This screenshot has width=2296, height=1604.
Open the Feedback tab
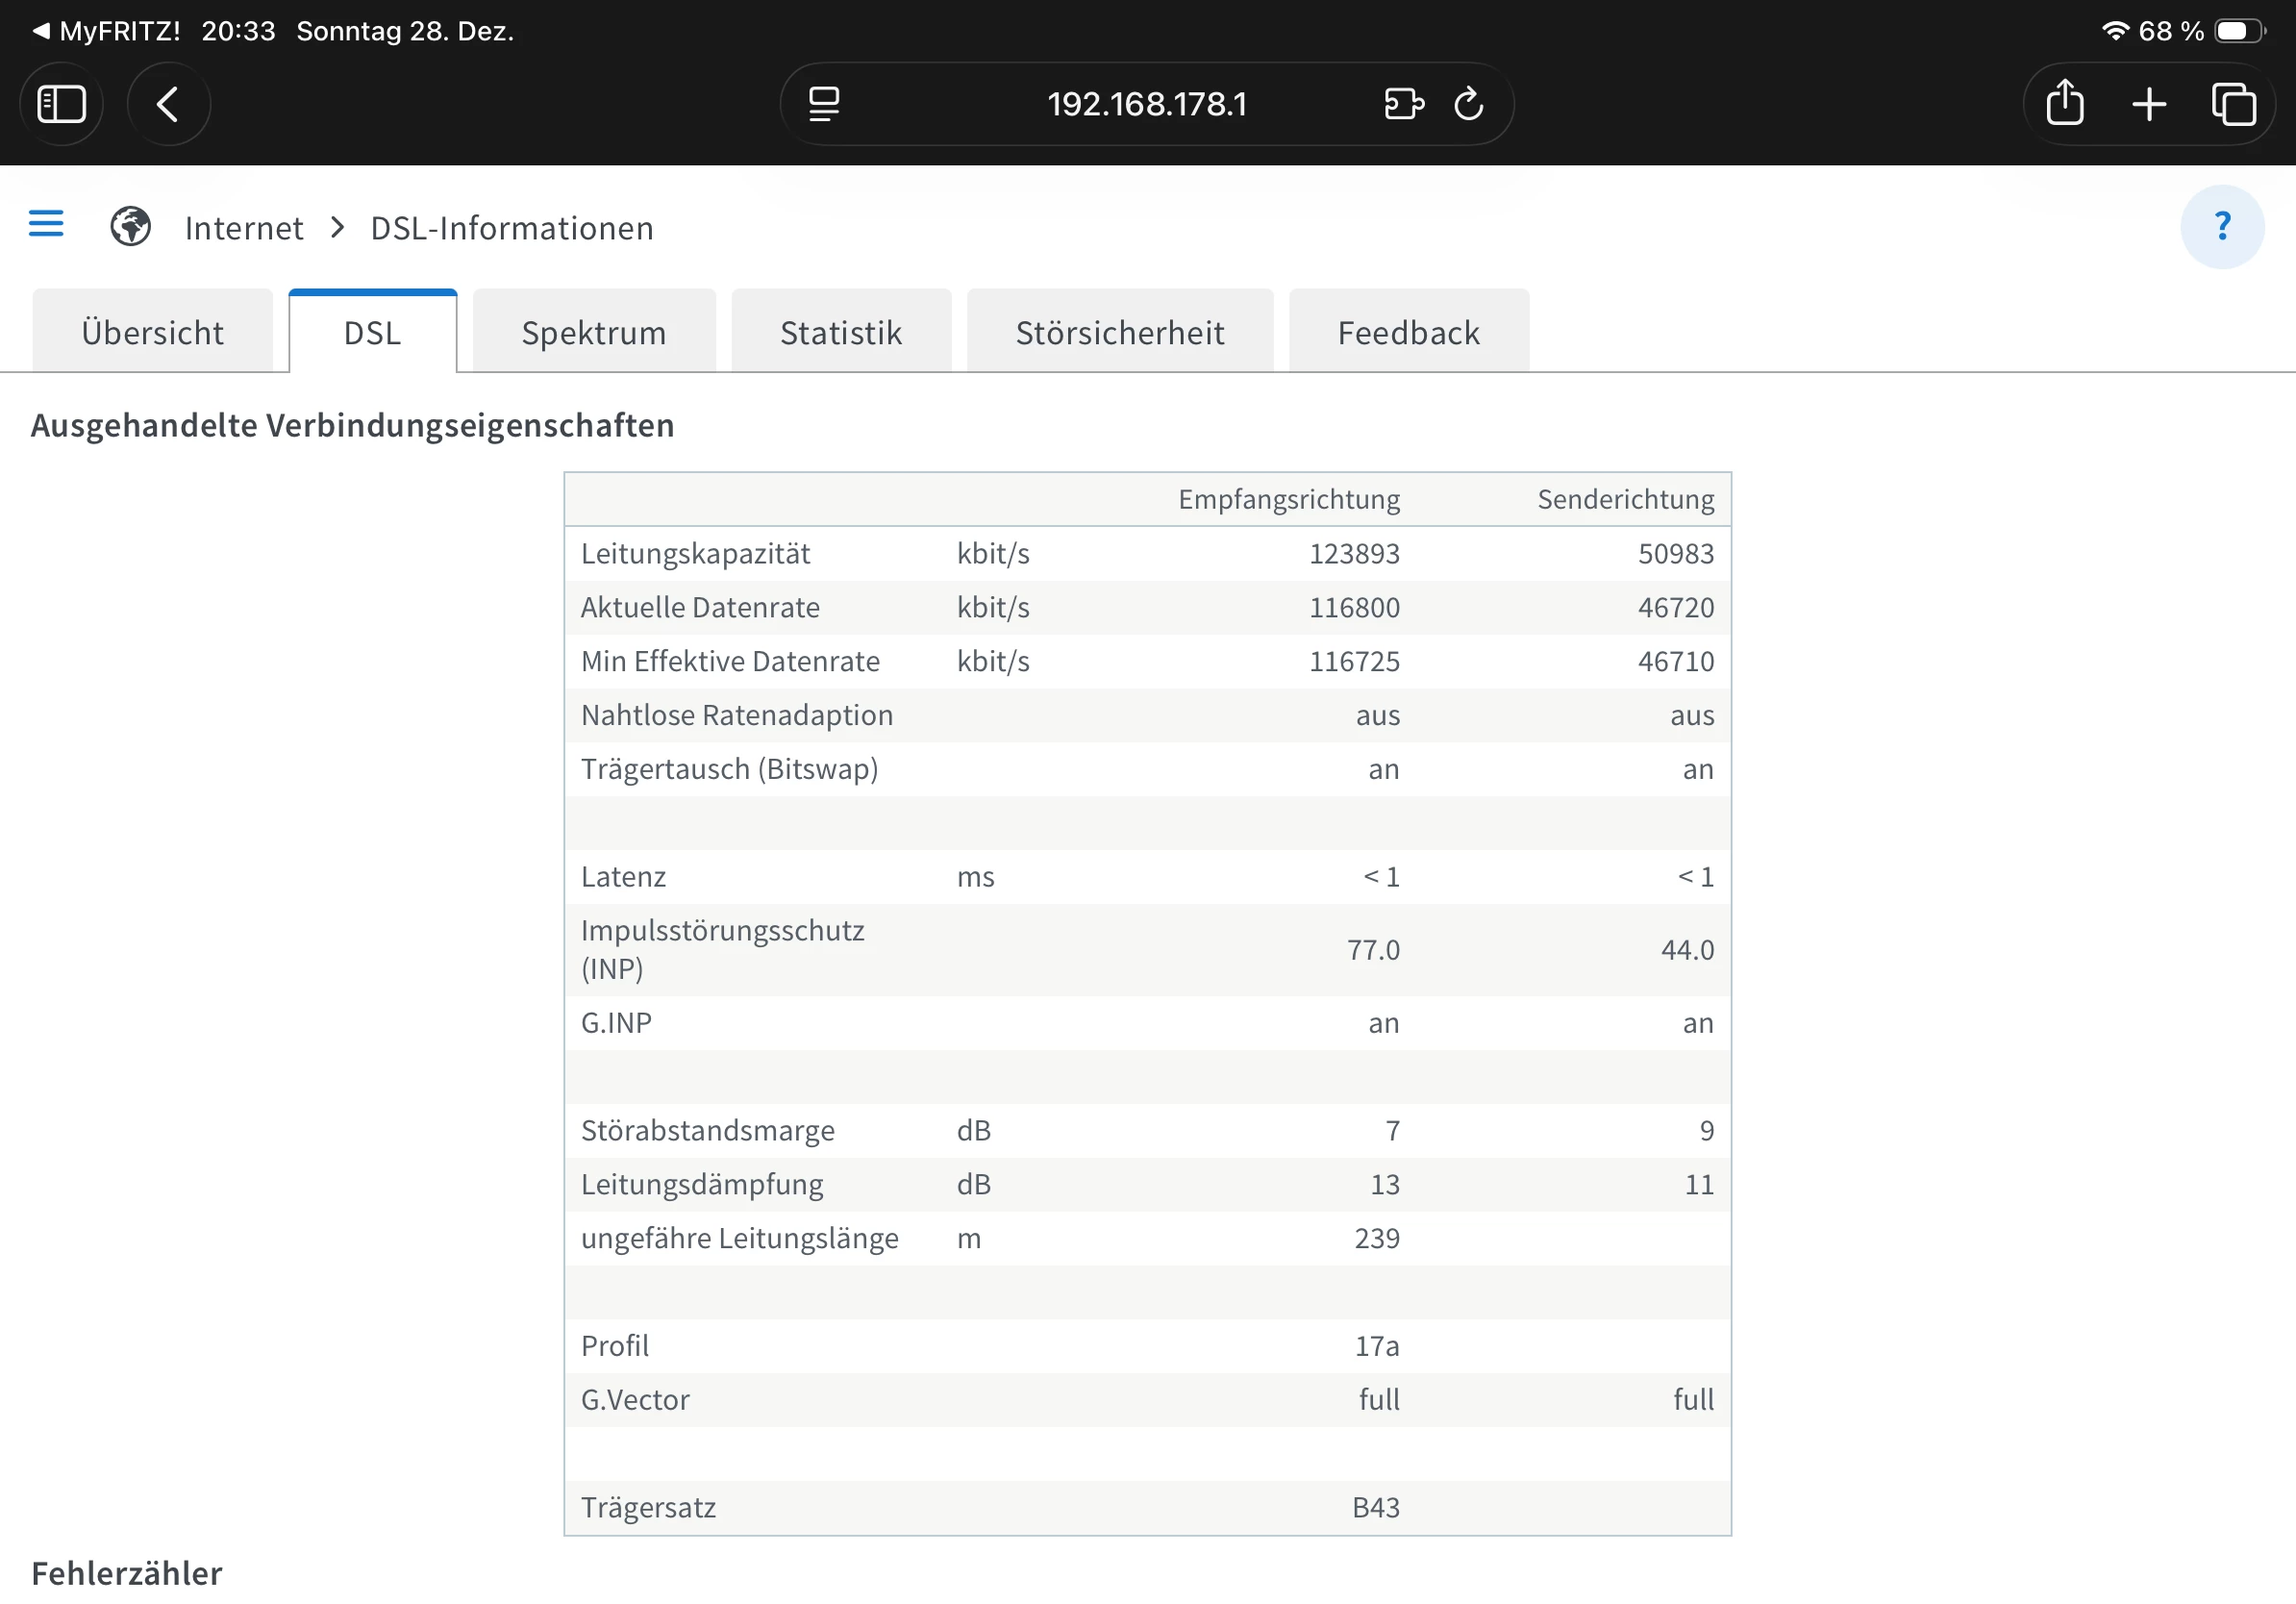coord(1408,333)
